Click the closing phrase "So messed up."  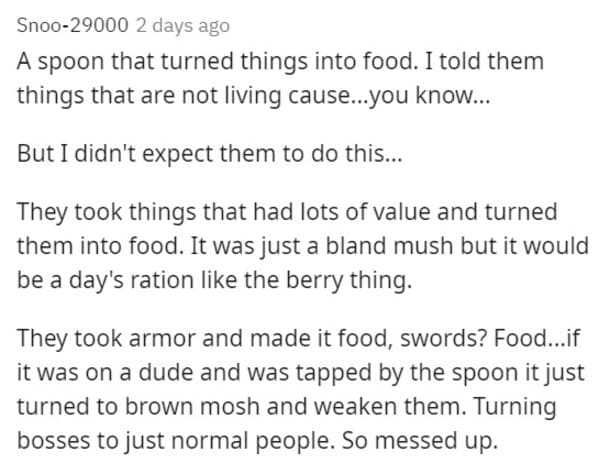coord(419,441)
